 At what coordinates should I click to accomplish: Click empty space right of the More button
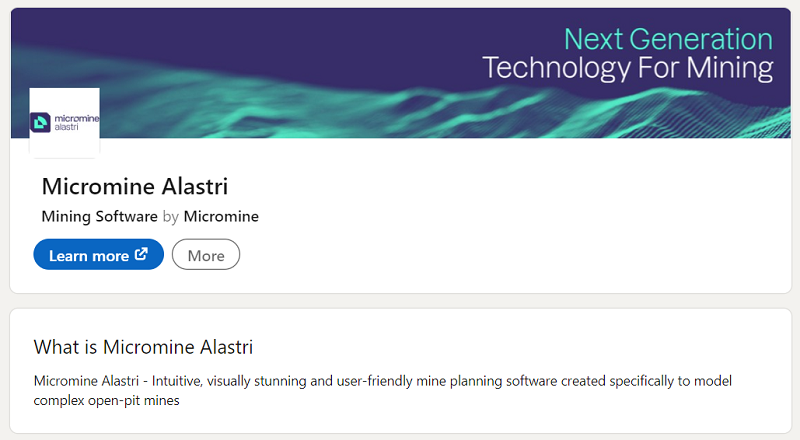(500, 255)
